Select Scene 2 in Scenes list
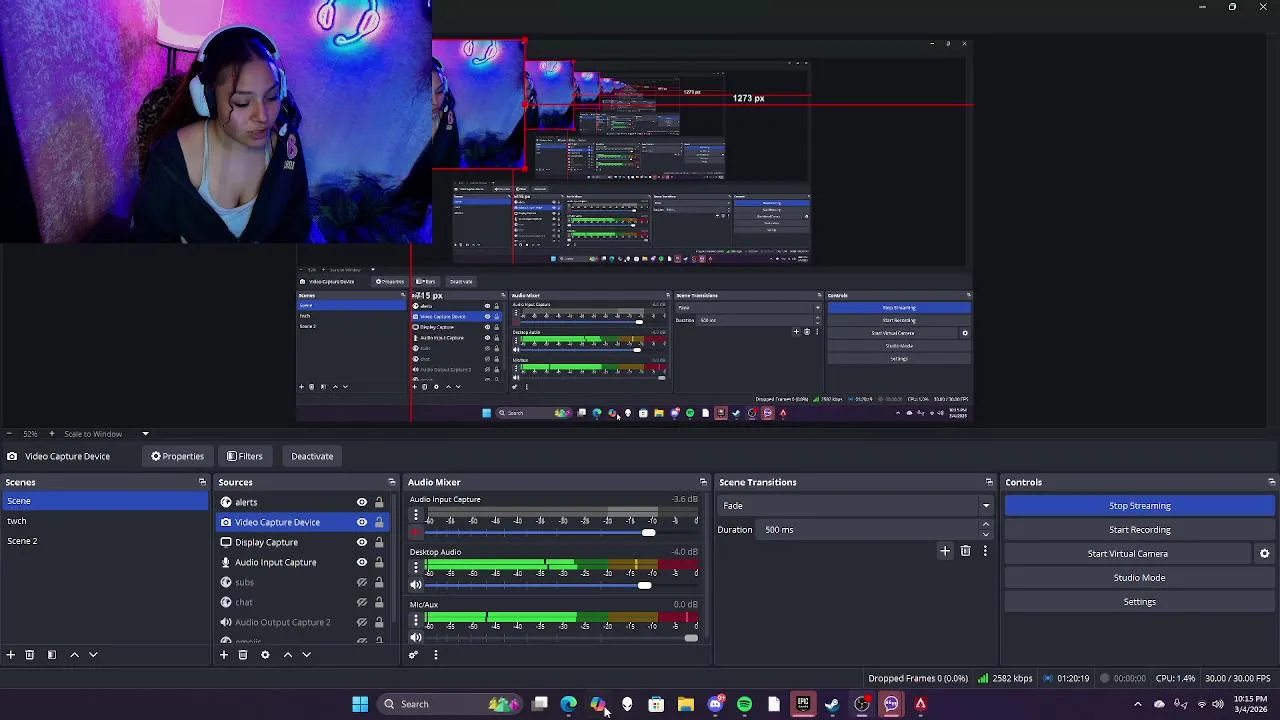Image resolution: width=1280 pixels, height=720 pixels. [104, 541]
